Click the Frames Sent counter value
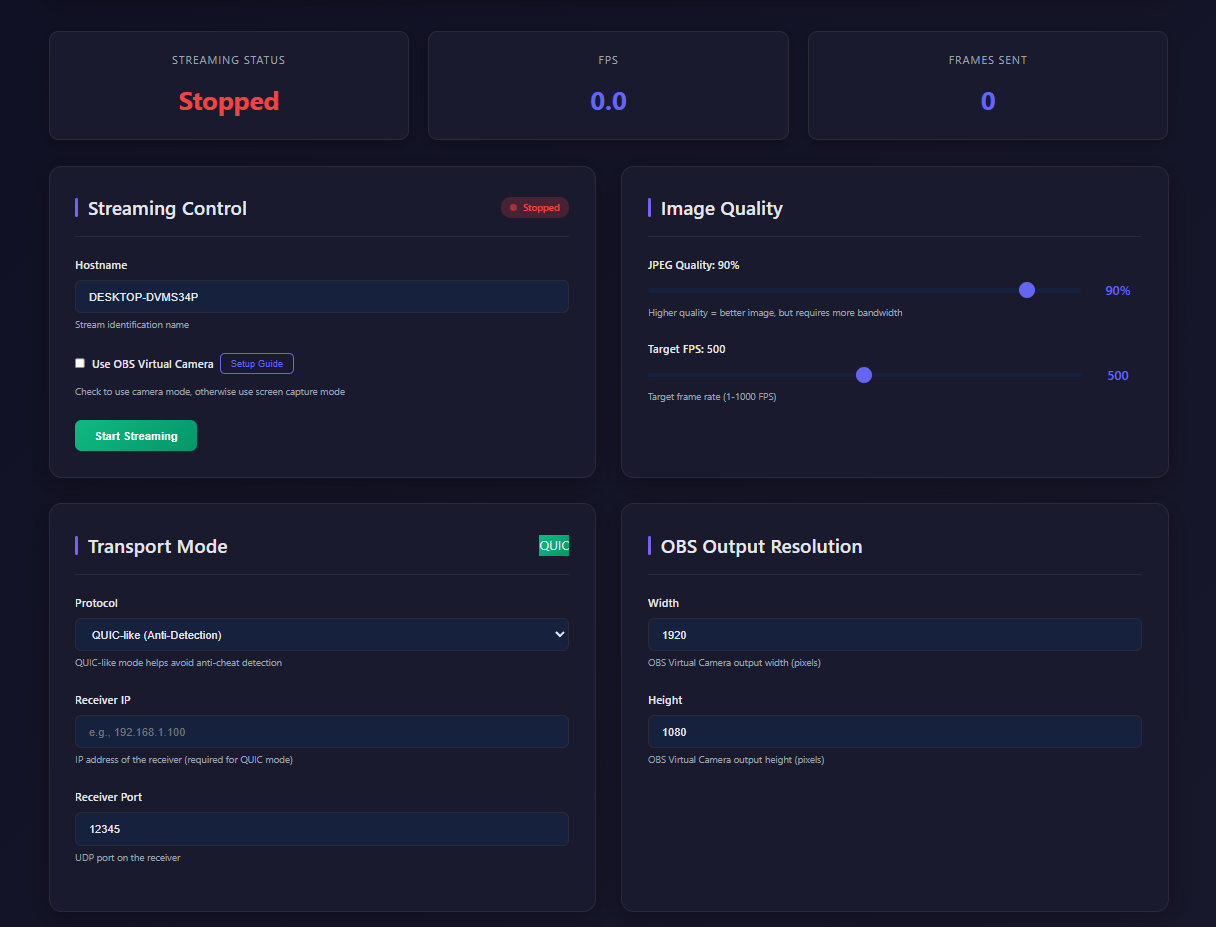Viewport: 1216px width, 927px height. (x=987, y=101)
